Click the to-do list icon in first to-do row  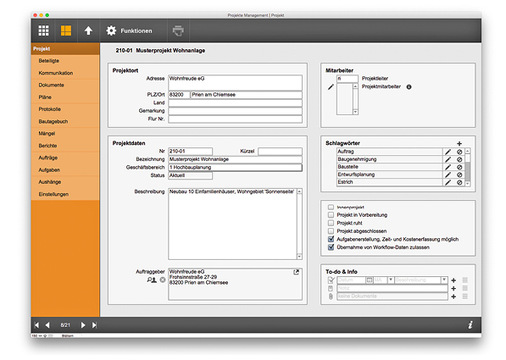pyautogui.click(x=465, y=280)
